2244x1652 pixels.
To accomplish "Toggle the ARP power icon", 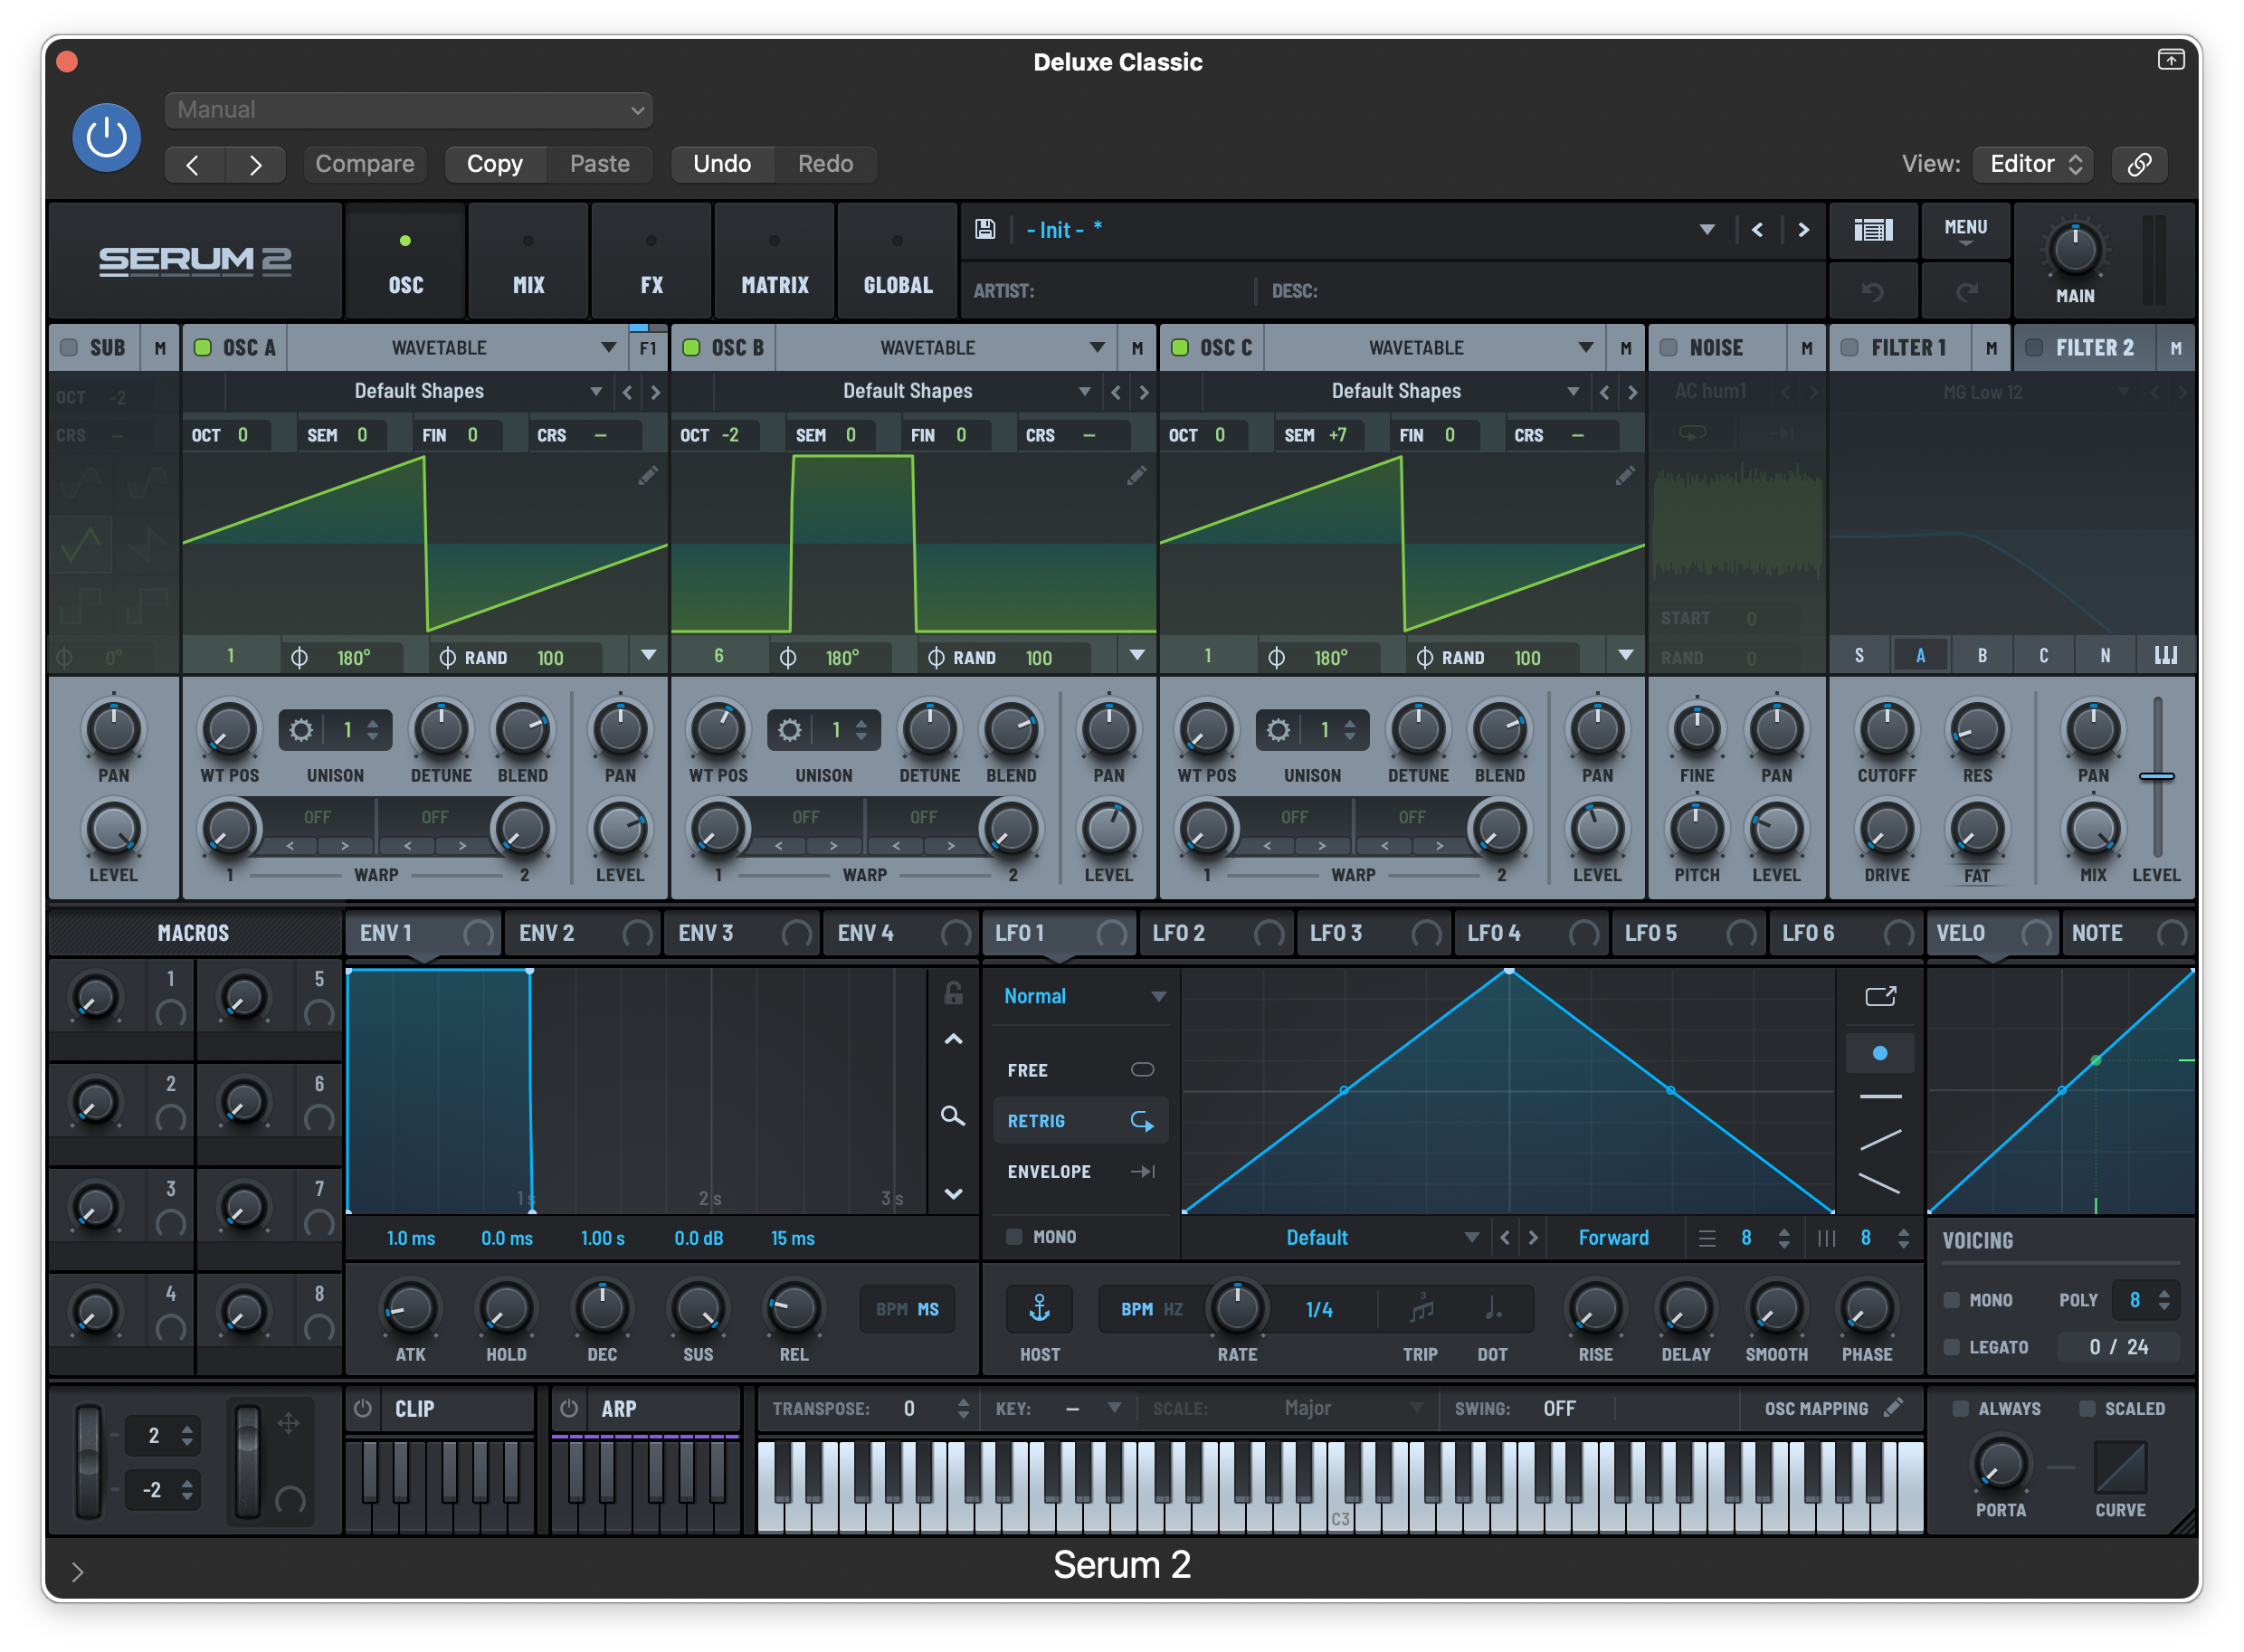I will (569, 1408).
